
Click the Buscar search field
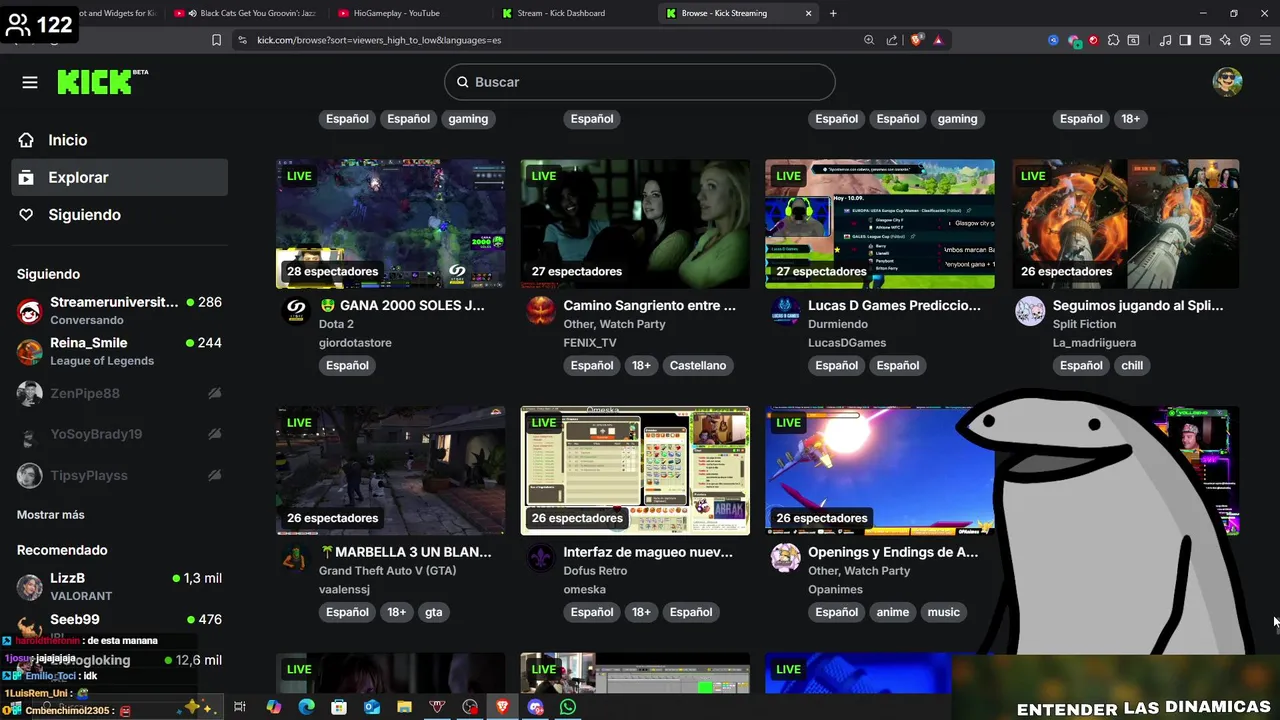point(640,82)
